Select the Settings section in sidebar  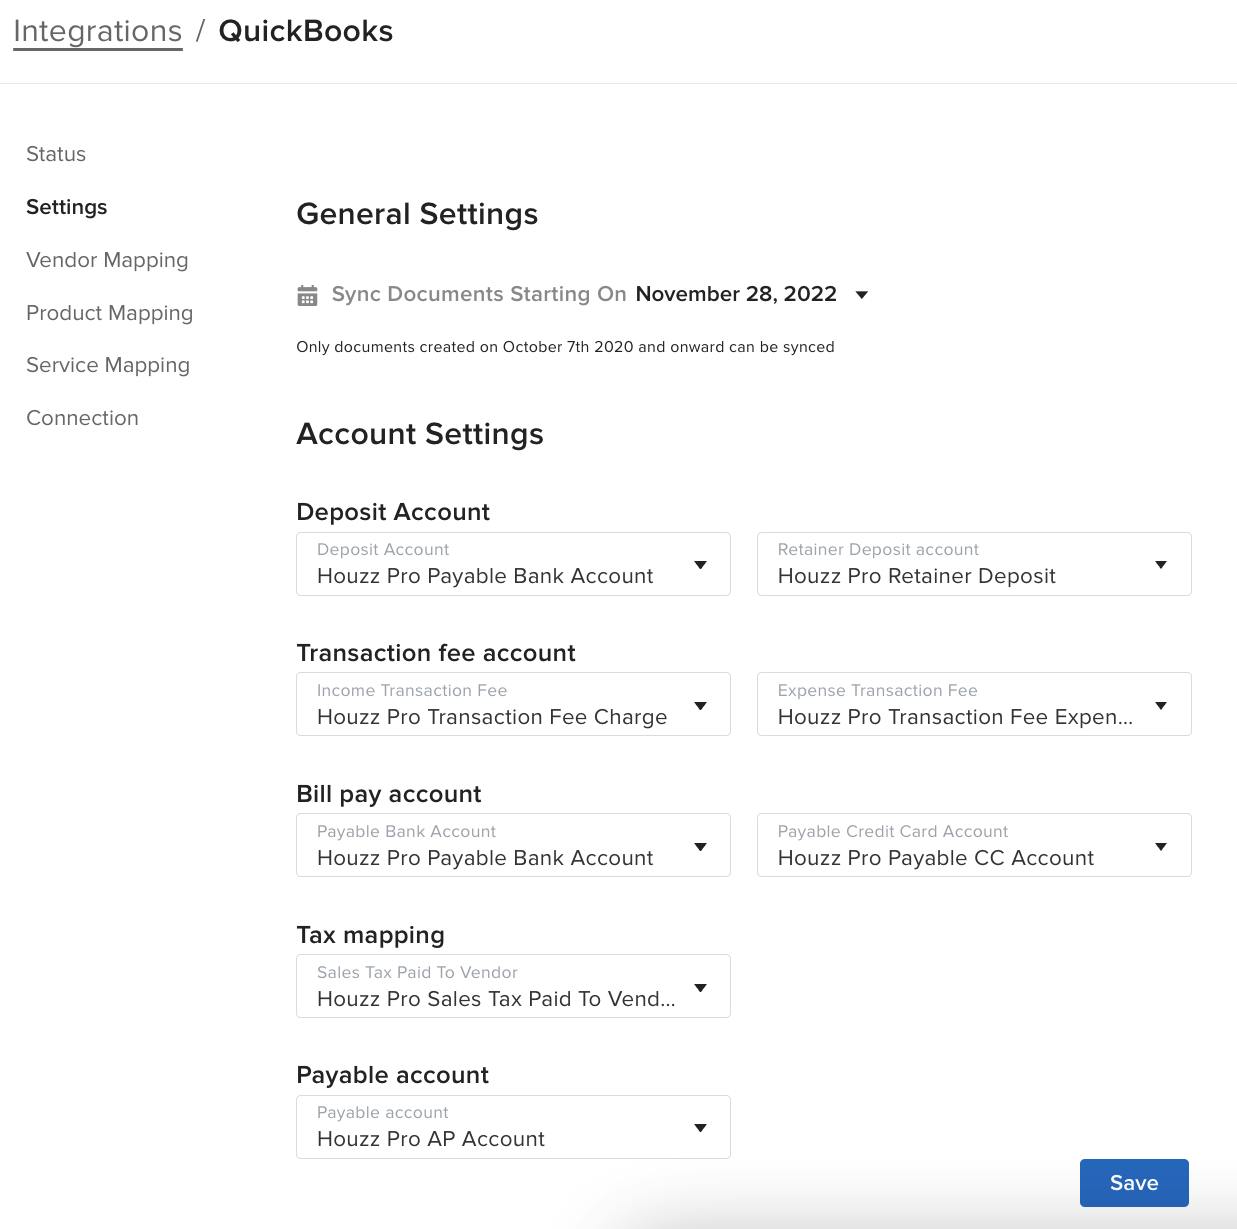(67, 207)
